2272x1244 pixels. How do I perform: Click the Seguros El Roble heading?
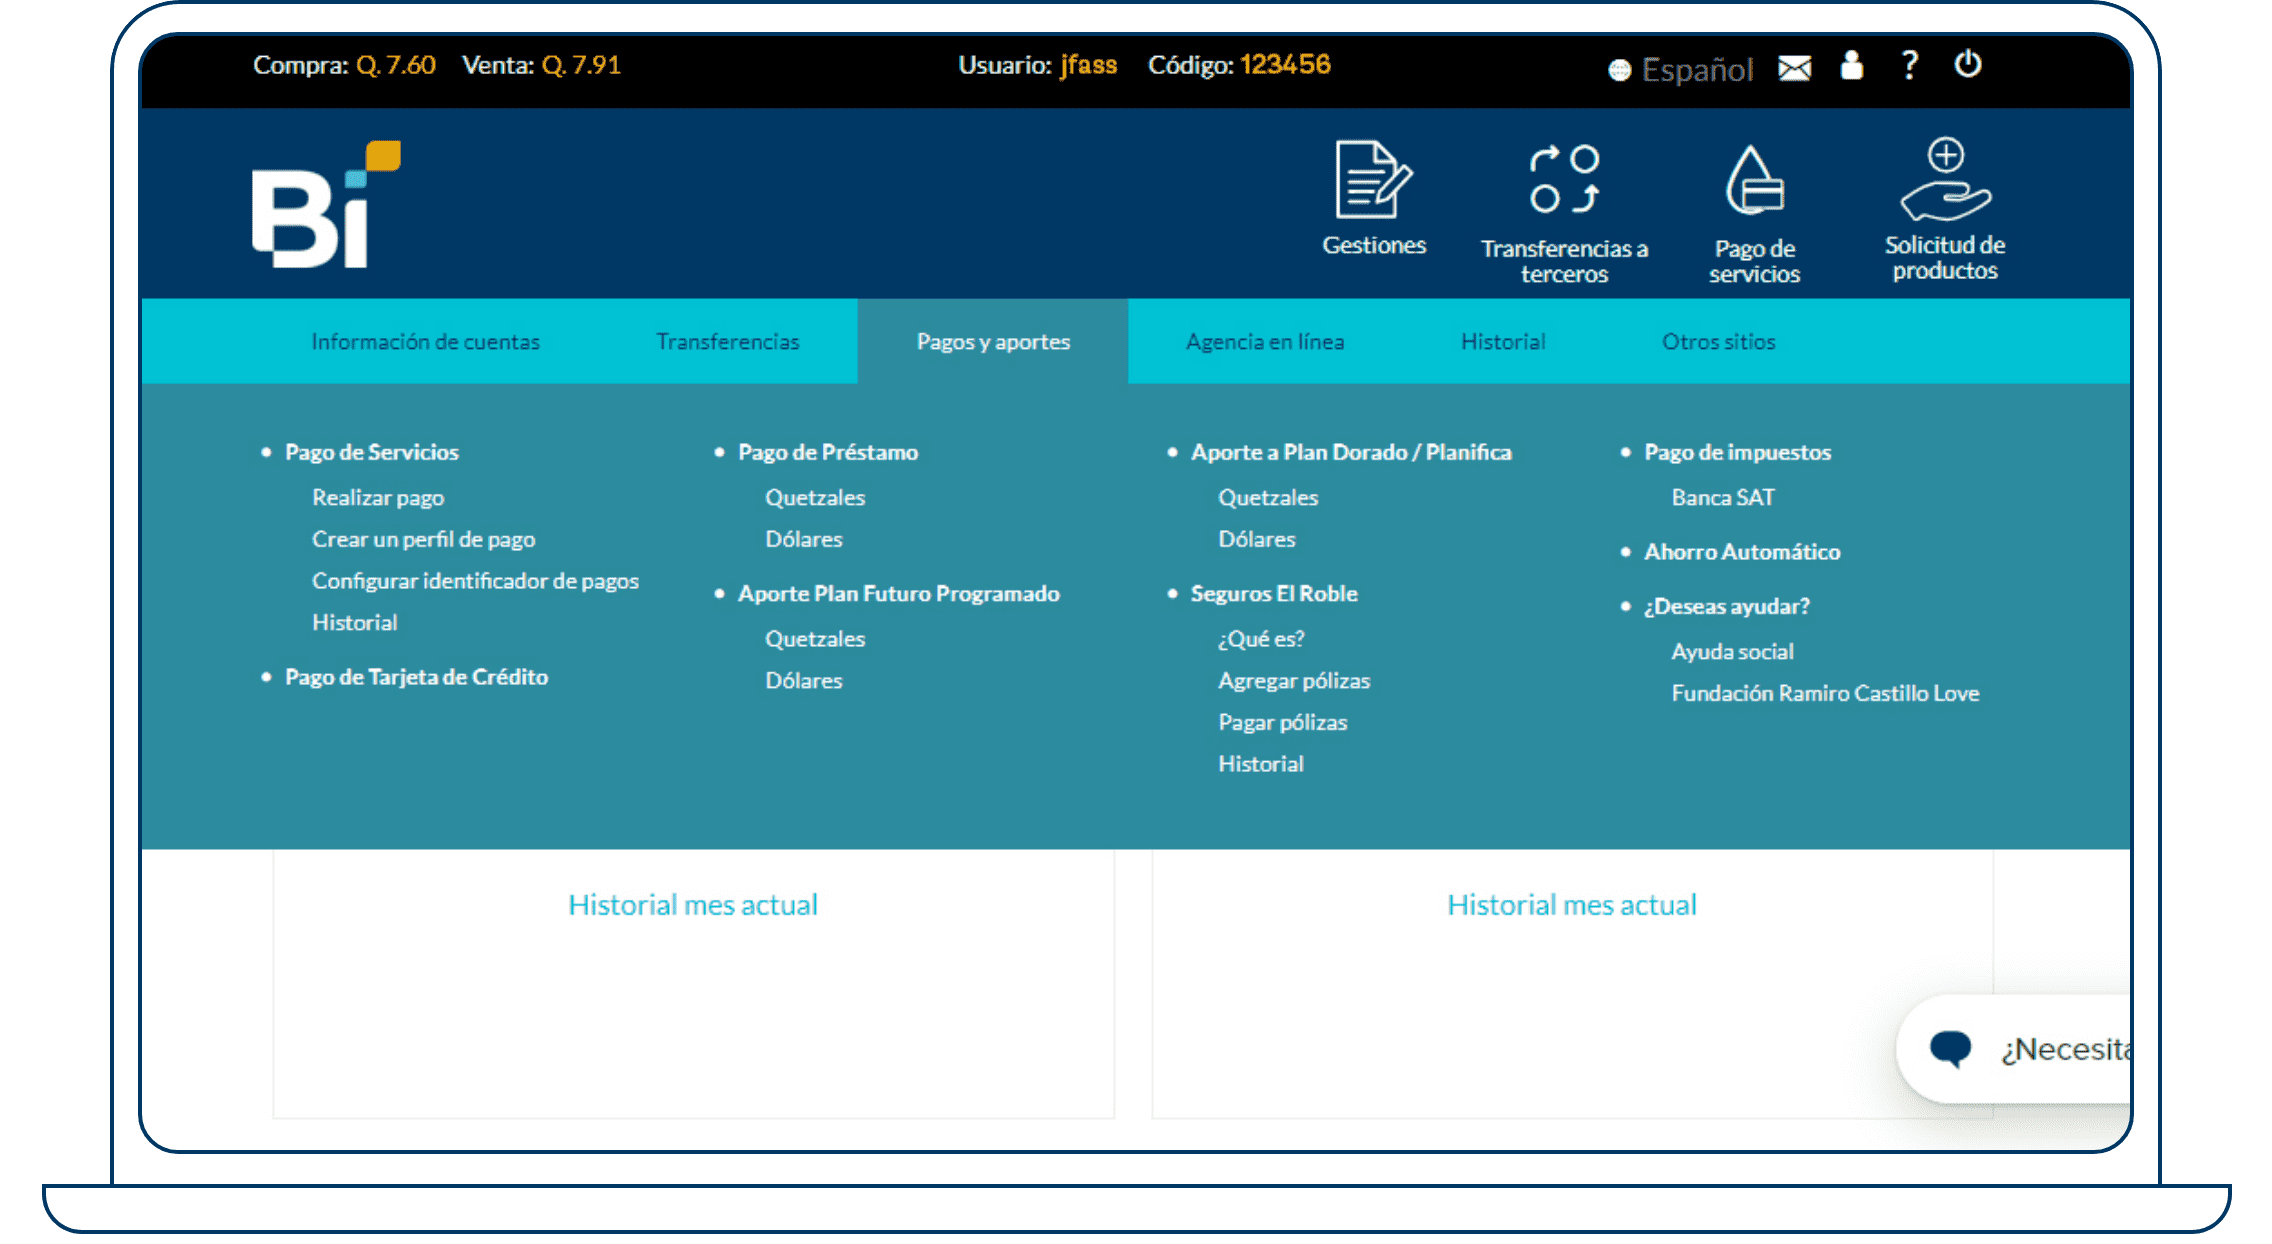[1274, 594]
